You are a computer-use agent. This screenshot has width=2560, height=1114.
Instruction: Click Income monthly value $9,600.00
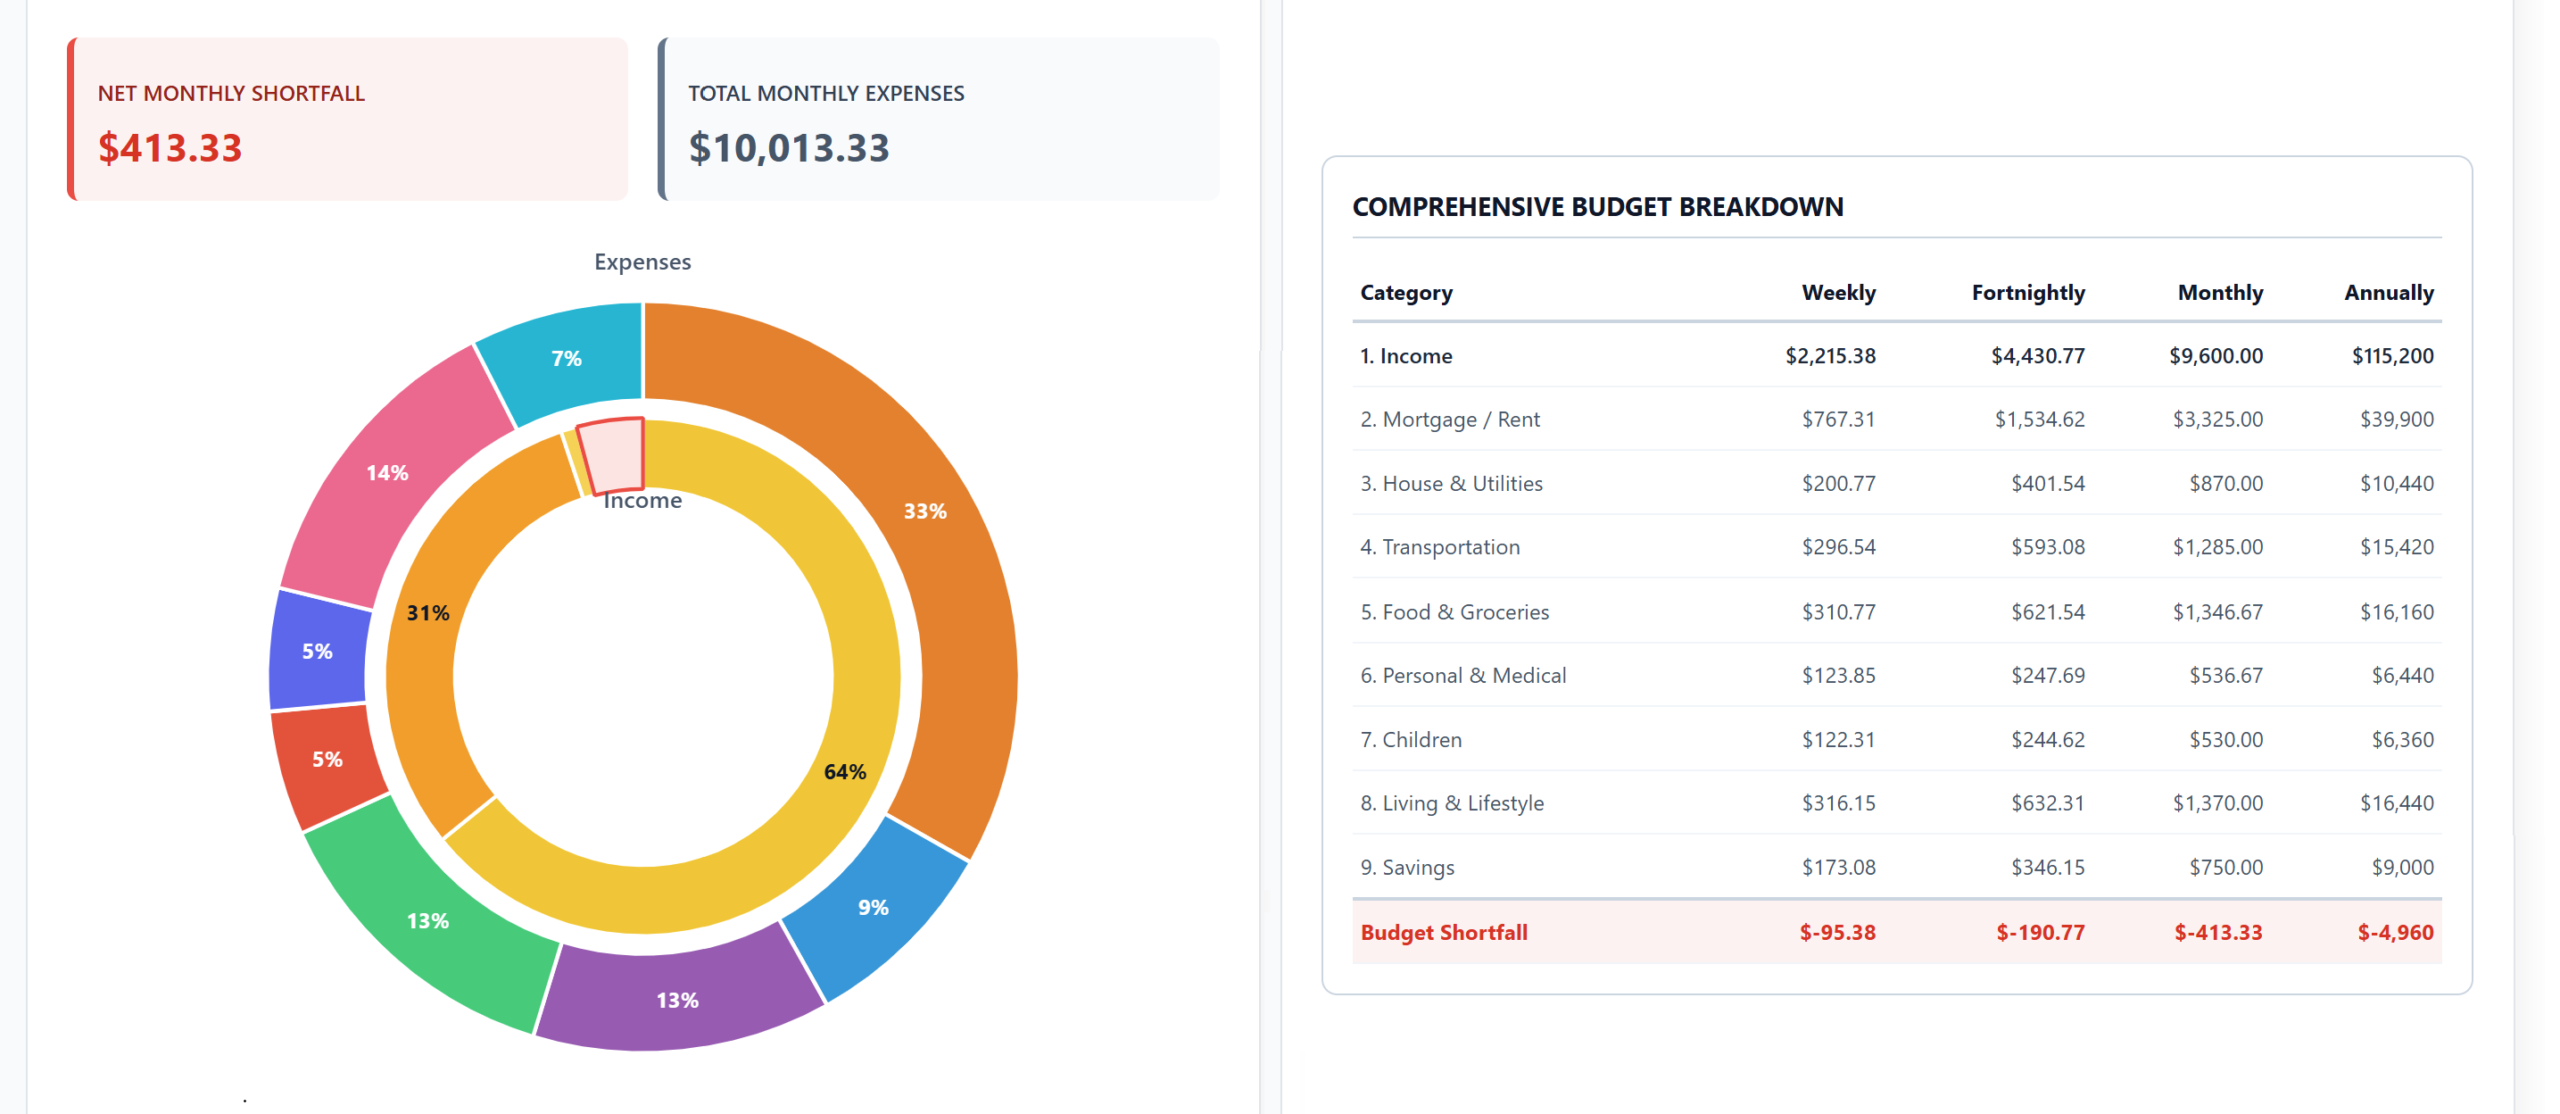click(x=2216, y=356)
